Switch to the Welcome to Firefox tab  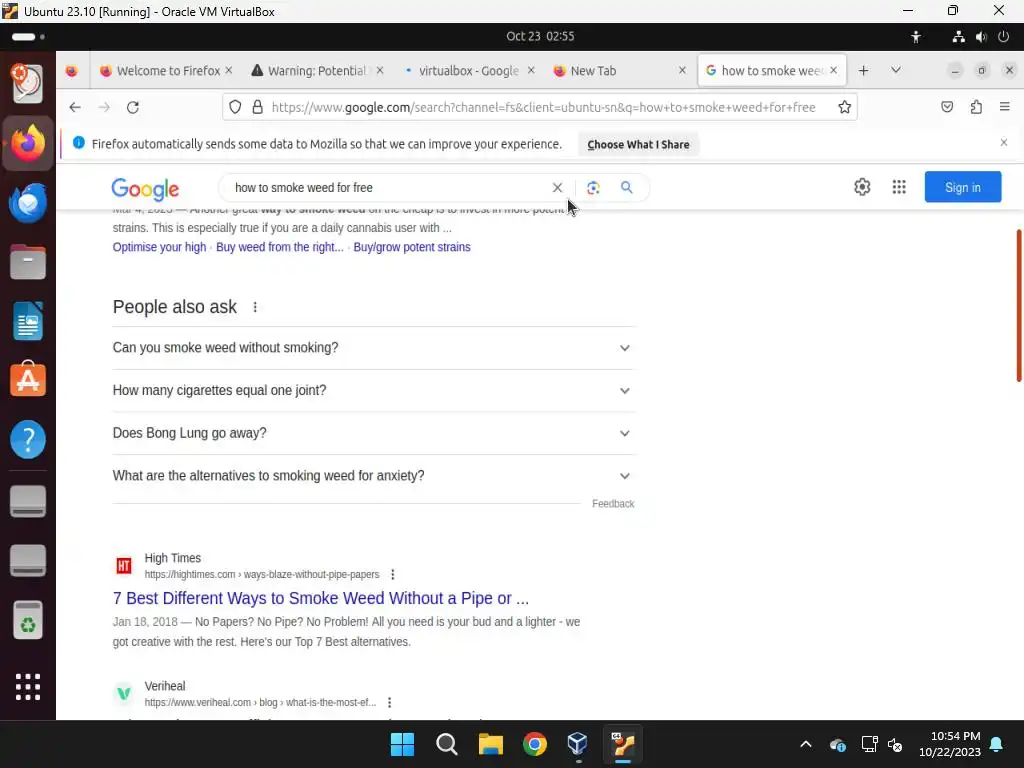tap(163, 71)
